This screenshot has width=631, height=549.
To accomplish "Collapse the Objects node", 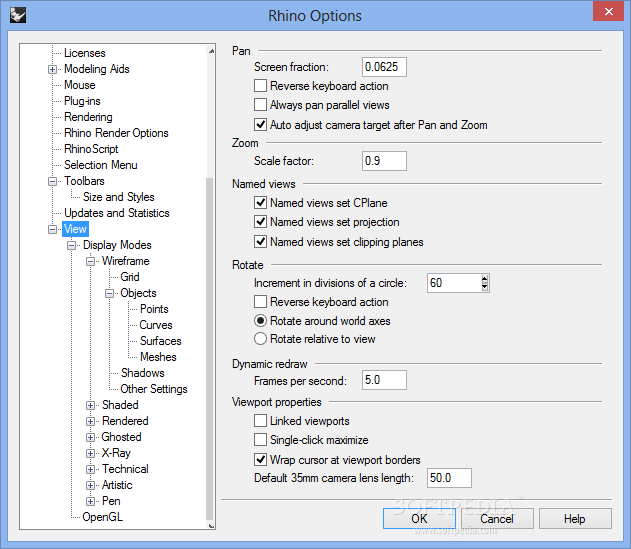I will (109, 293).
